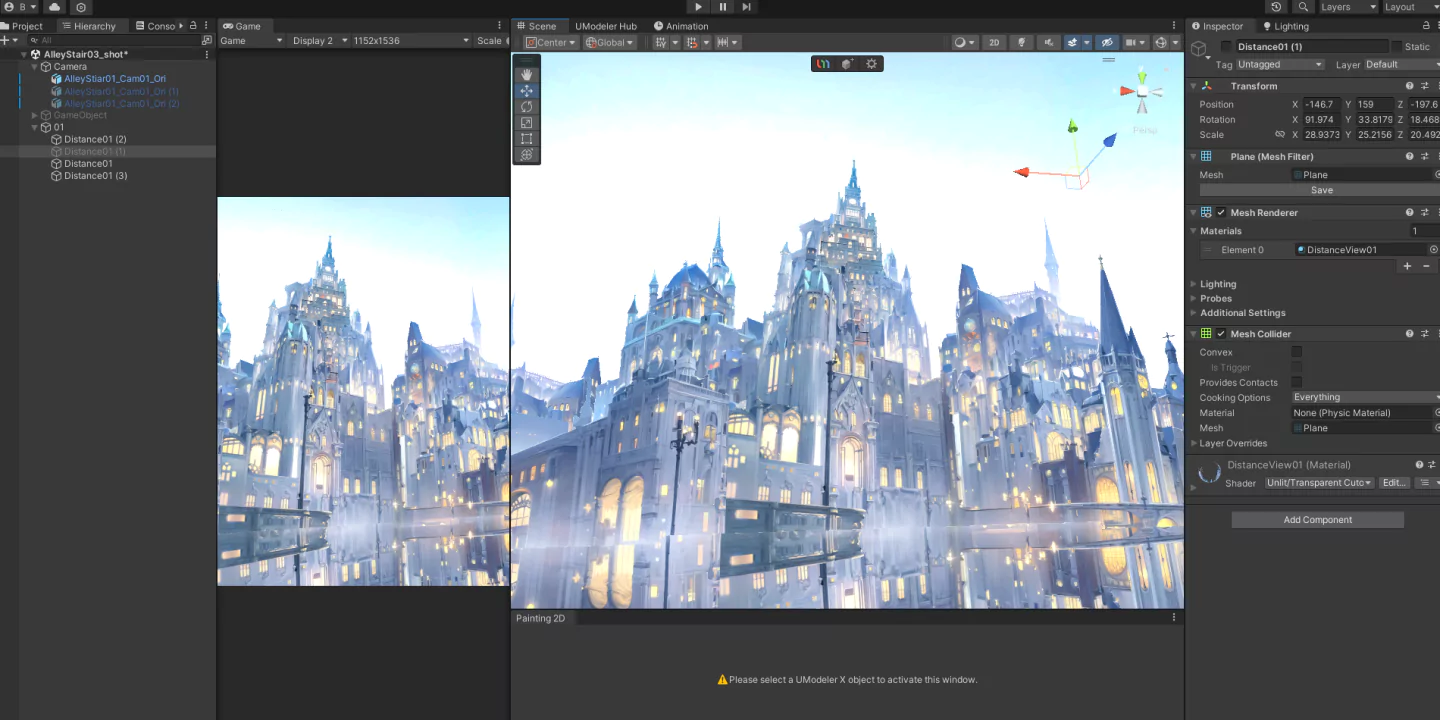Click the Save button under Mesh Filter
Image resolution: width=1440 pixels, height=720 pixels.
point(1321,190)
